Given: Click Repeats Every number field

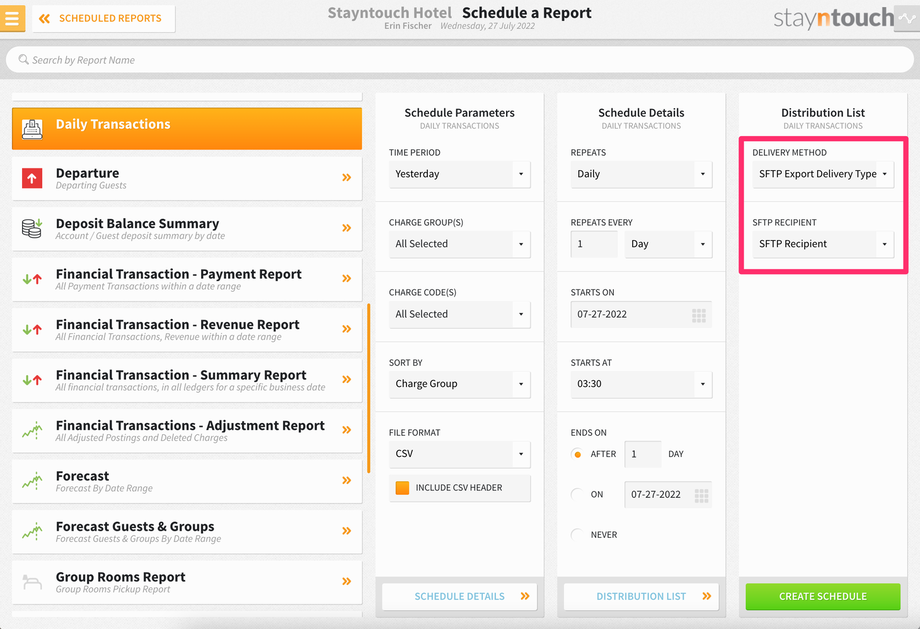Looking at the screenshot, I should pyautogui.click(x=594, y=244).
